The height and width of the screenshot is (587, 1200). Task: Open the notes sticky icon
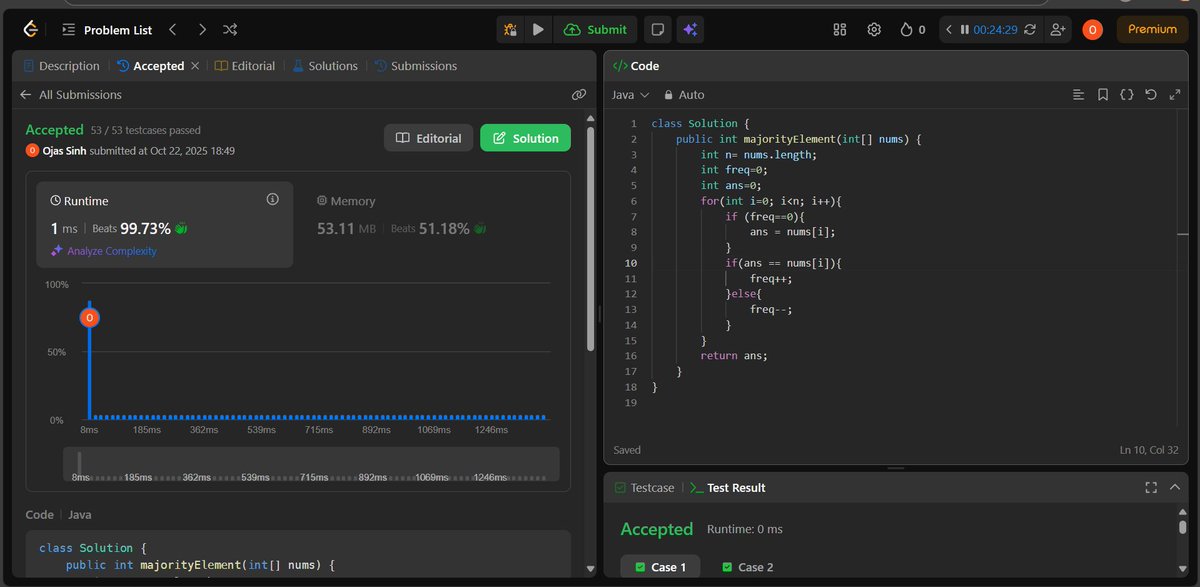point(657,30)
